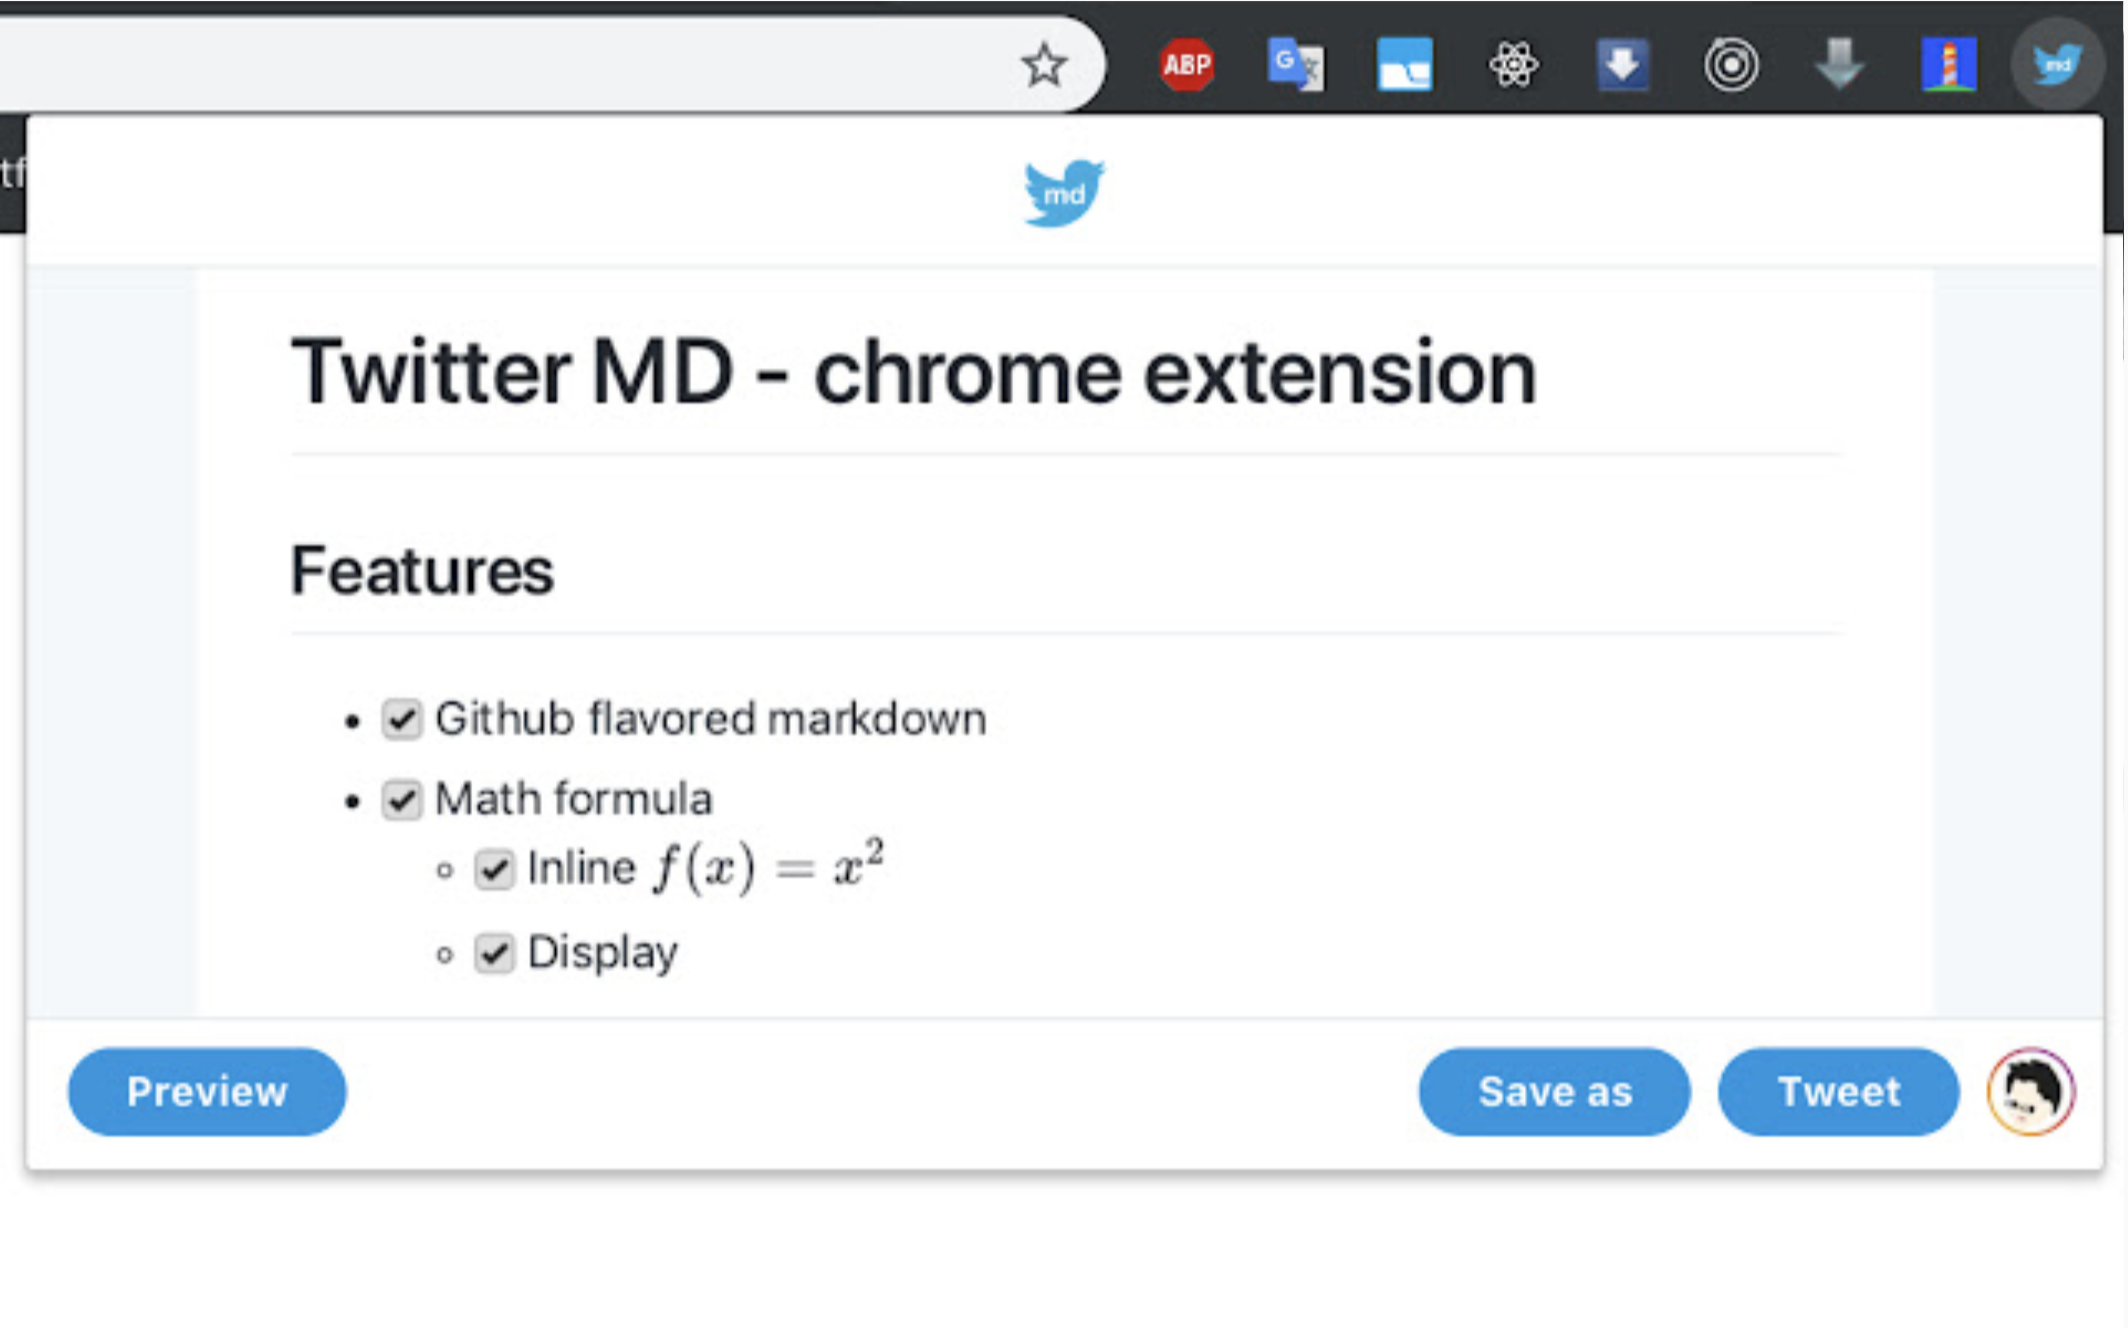Image resolution: width=2128 pixels, height=1328 pixels.
Task: Open the Twitter MD extension icon
Action: click(x=2056, y=65)
